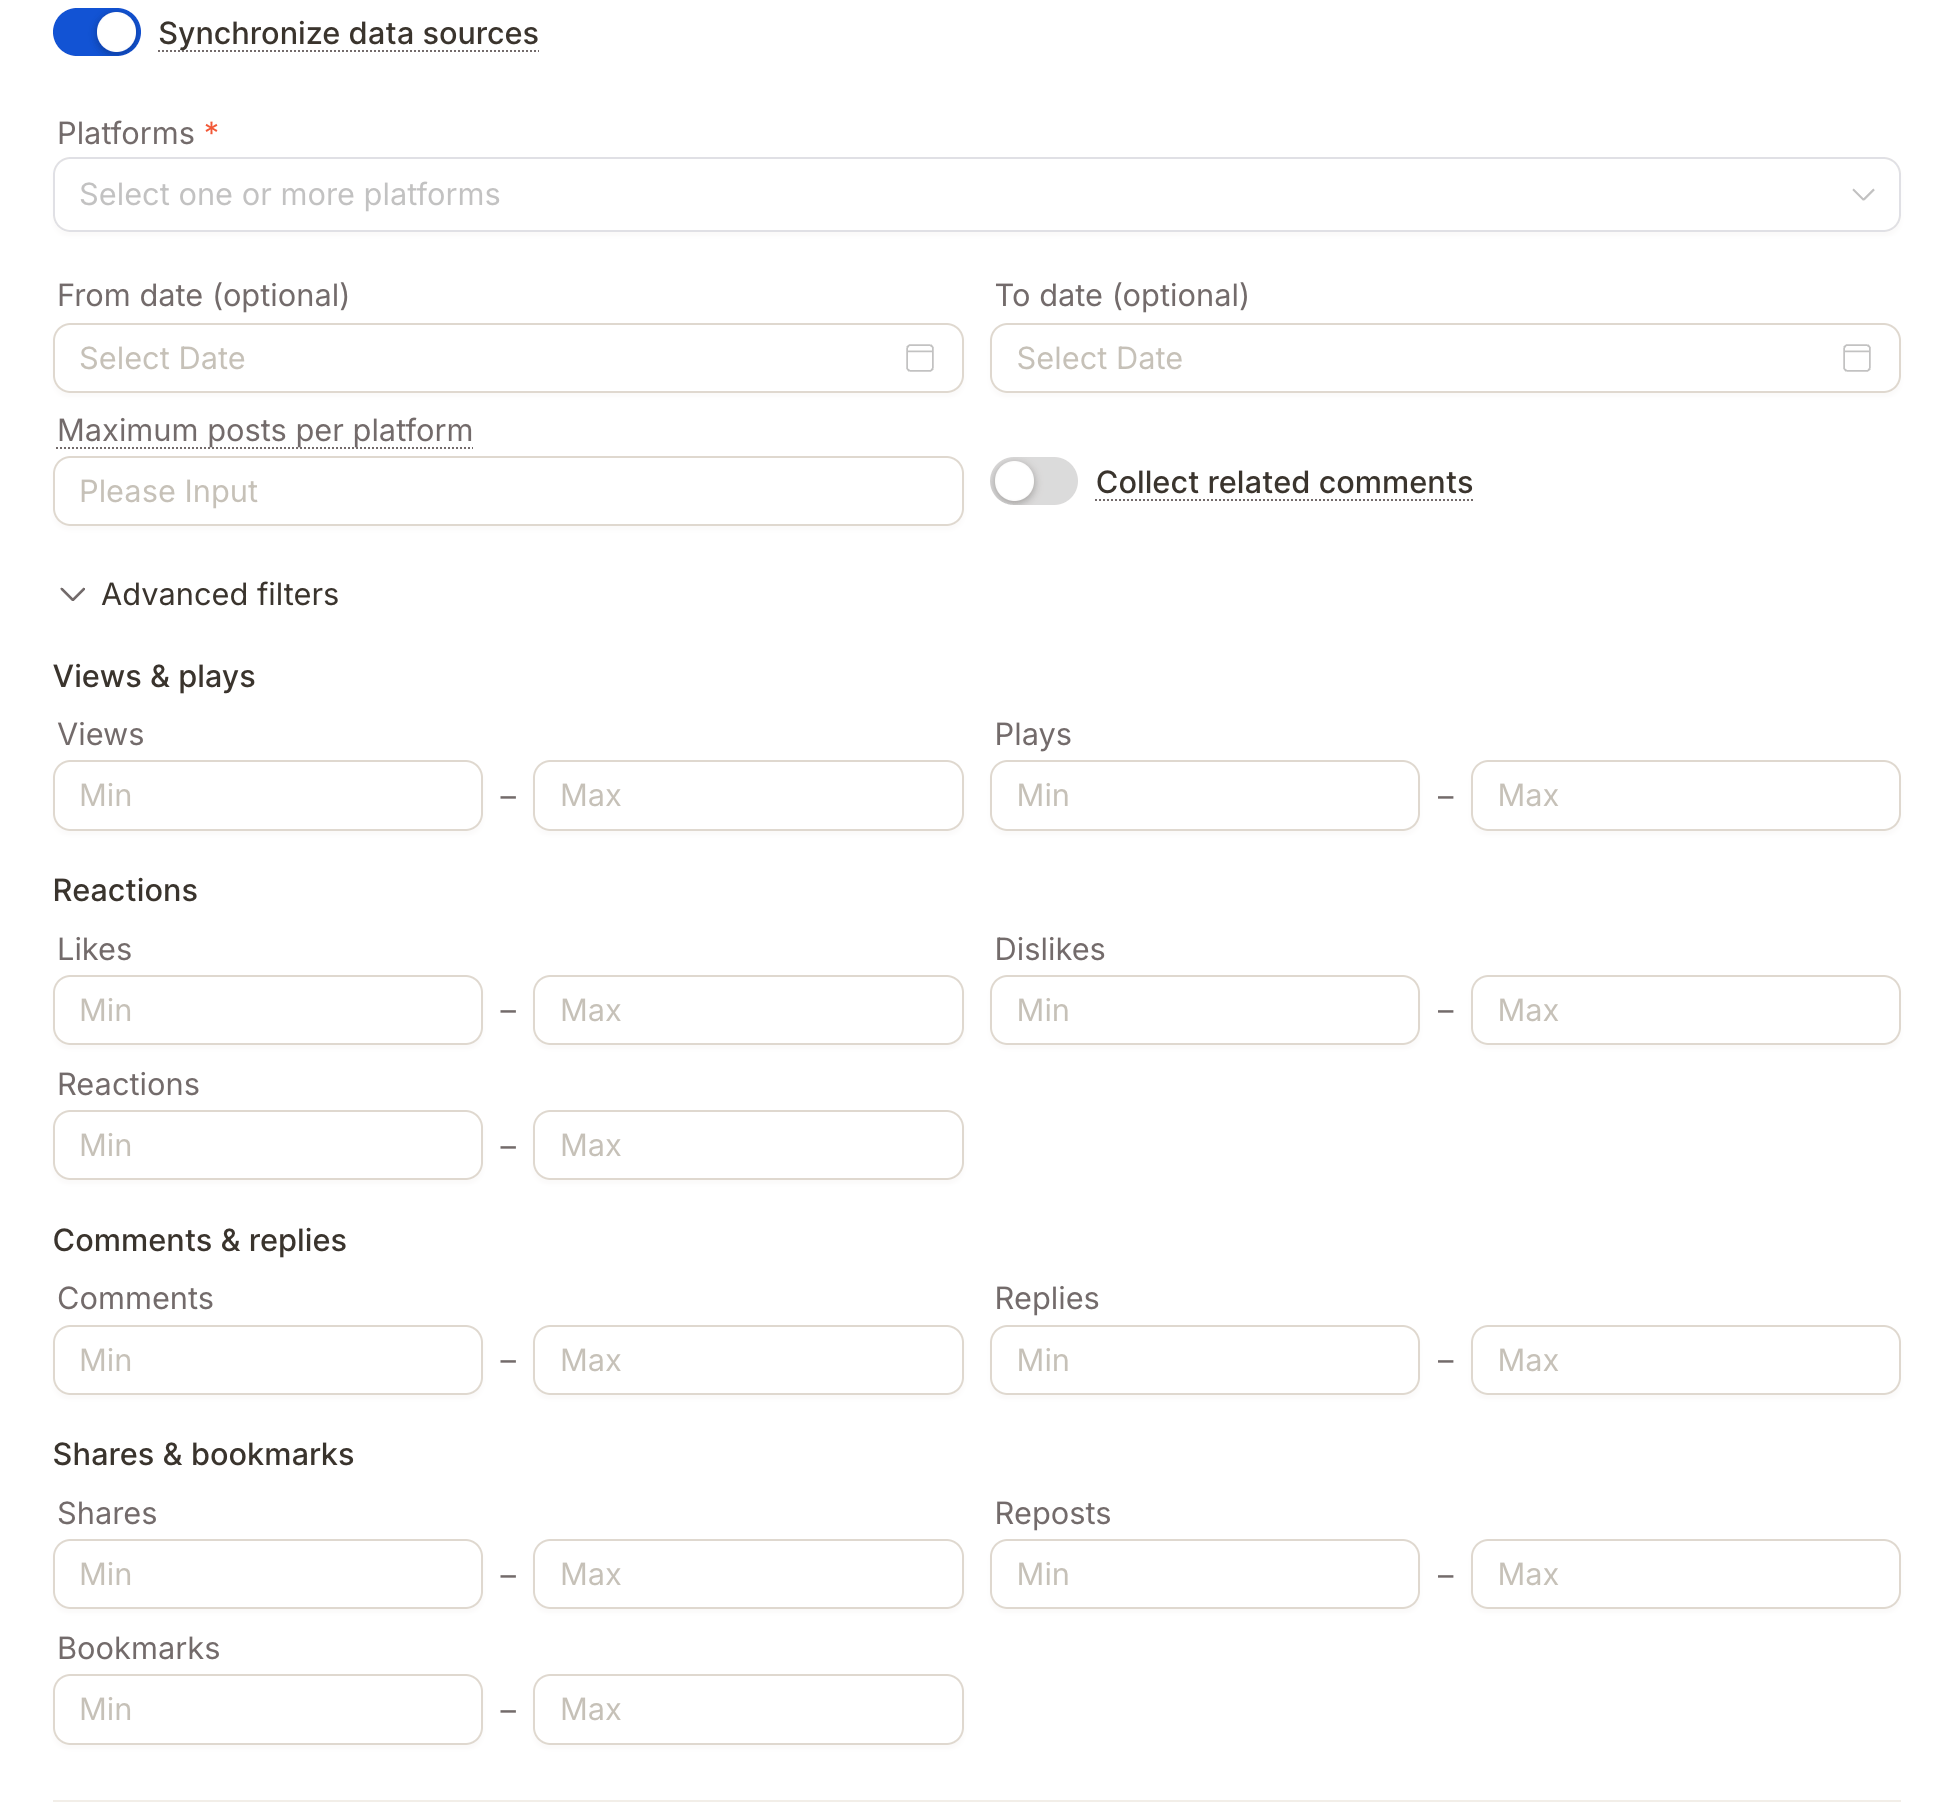Screen dimensions: 1954x1810
Task: Click the Bookmarks Max input
Action: pos(748,1710)
